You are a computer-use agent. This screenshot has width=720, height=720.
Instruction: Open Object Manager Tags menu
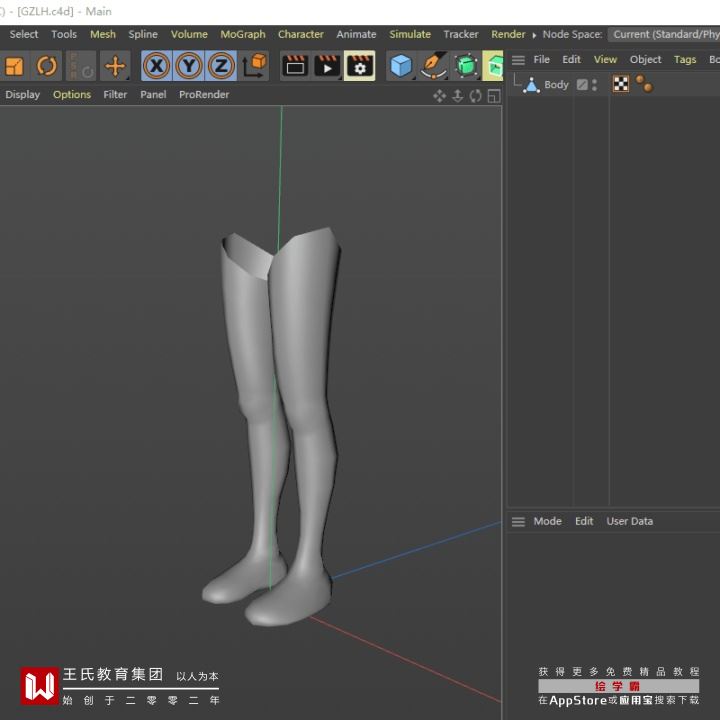coord(685,60)
